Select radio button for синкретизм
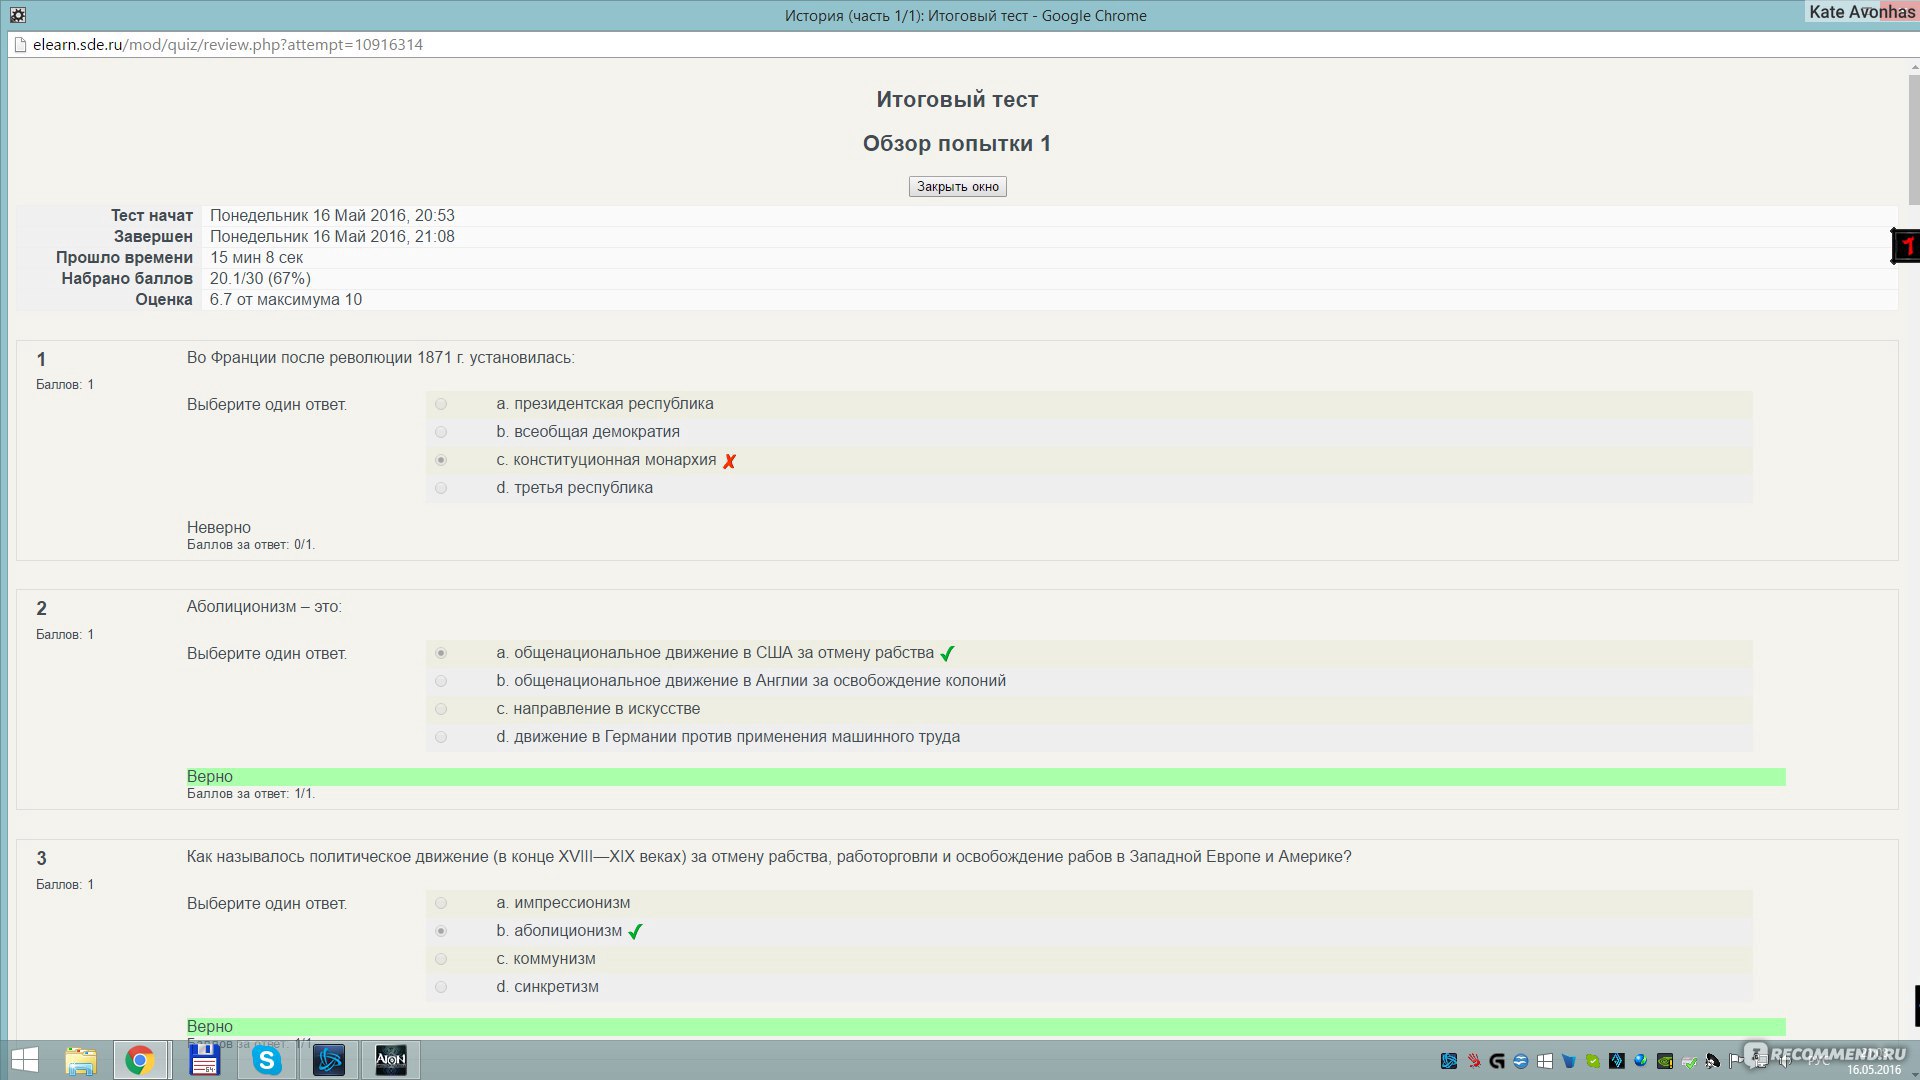This screenshot has height=1080, width=1920. click(x=441, y=987)
